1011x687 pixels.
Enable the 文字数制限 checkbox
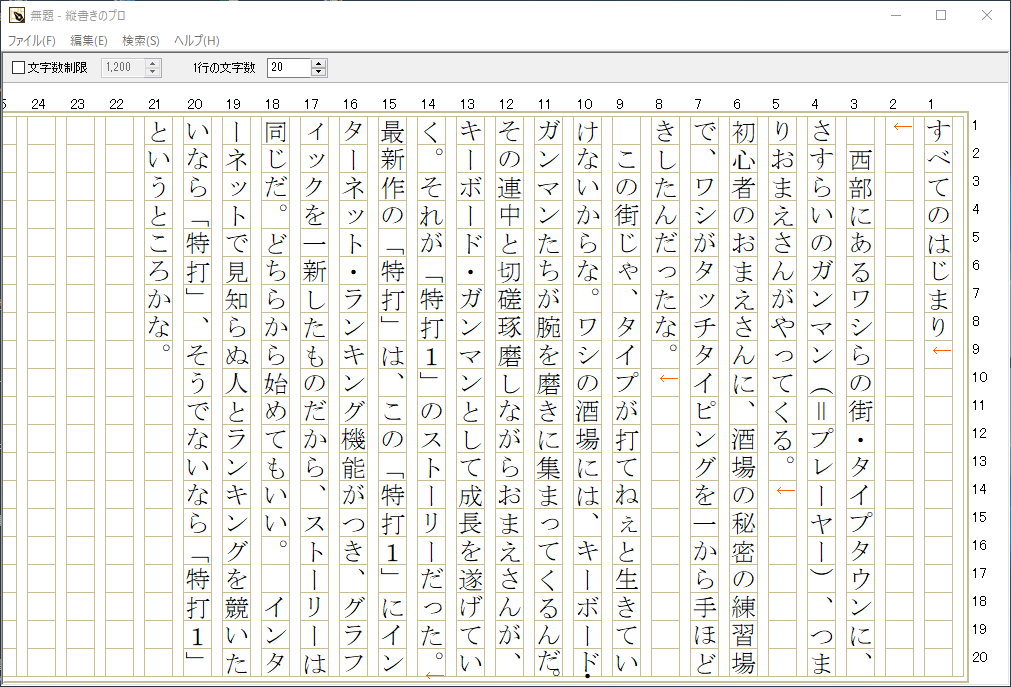pos(17,67)
